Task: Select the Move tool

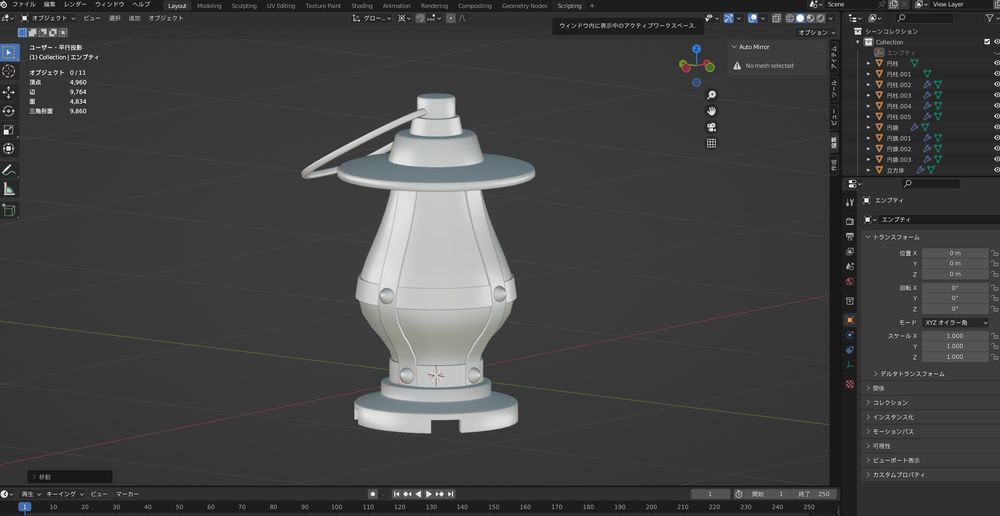Action: [9, 92]
